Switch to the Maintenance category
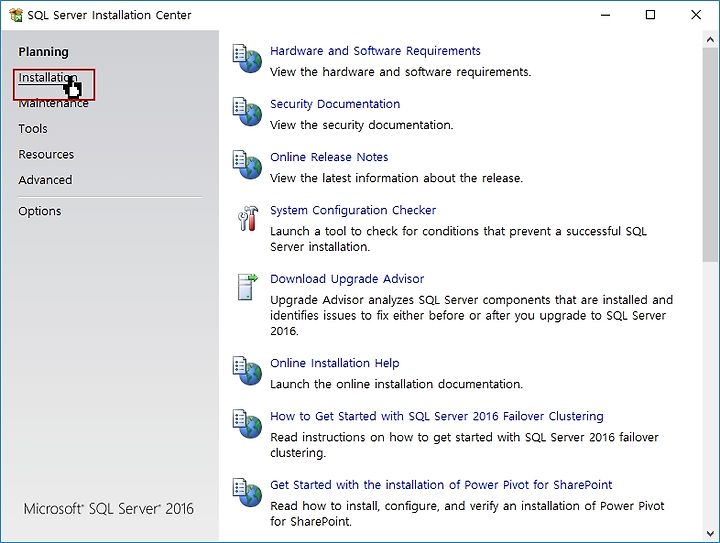The width and height of the screenshot is (720, 543). [x=53, y=103]
